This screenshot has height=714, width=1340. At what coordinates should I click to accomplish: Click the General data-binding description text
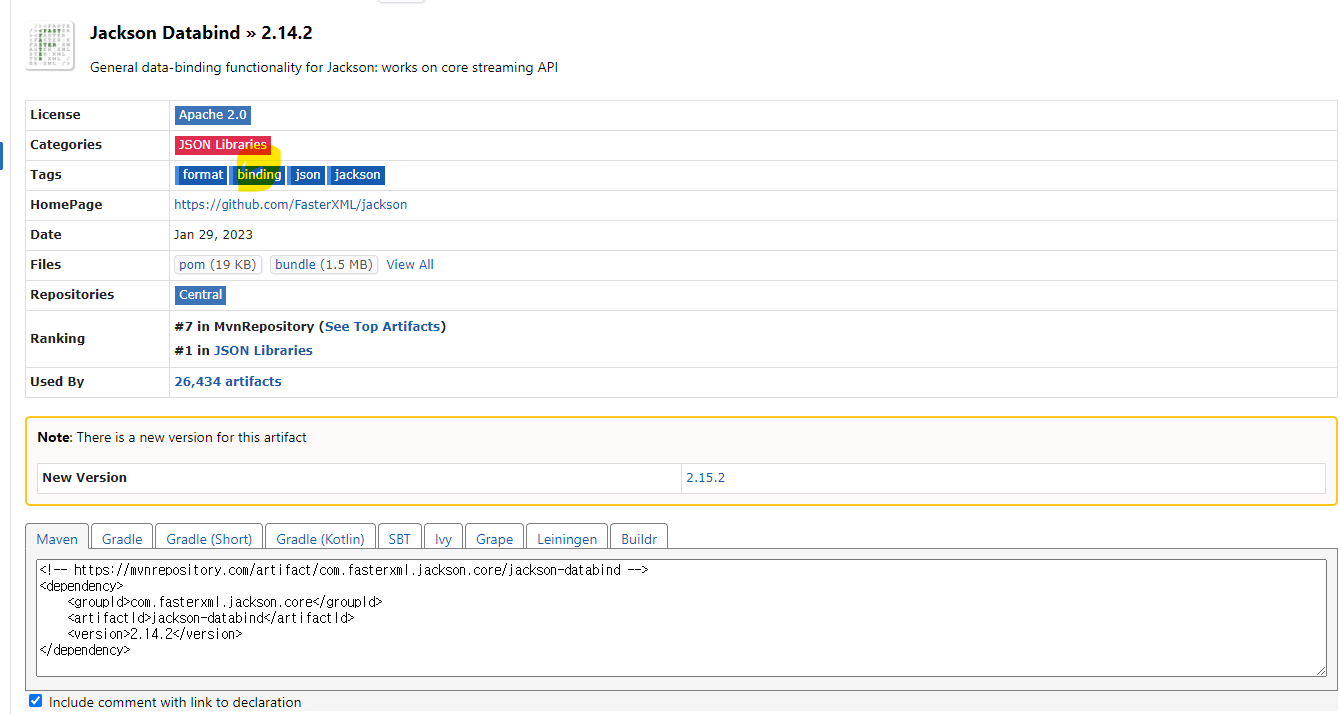pyautogui.click(x=324, y=68)
